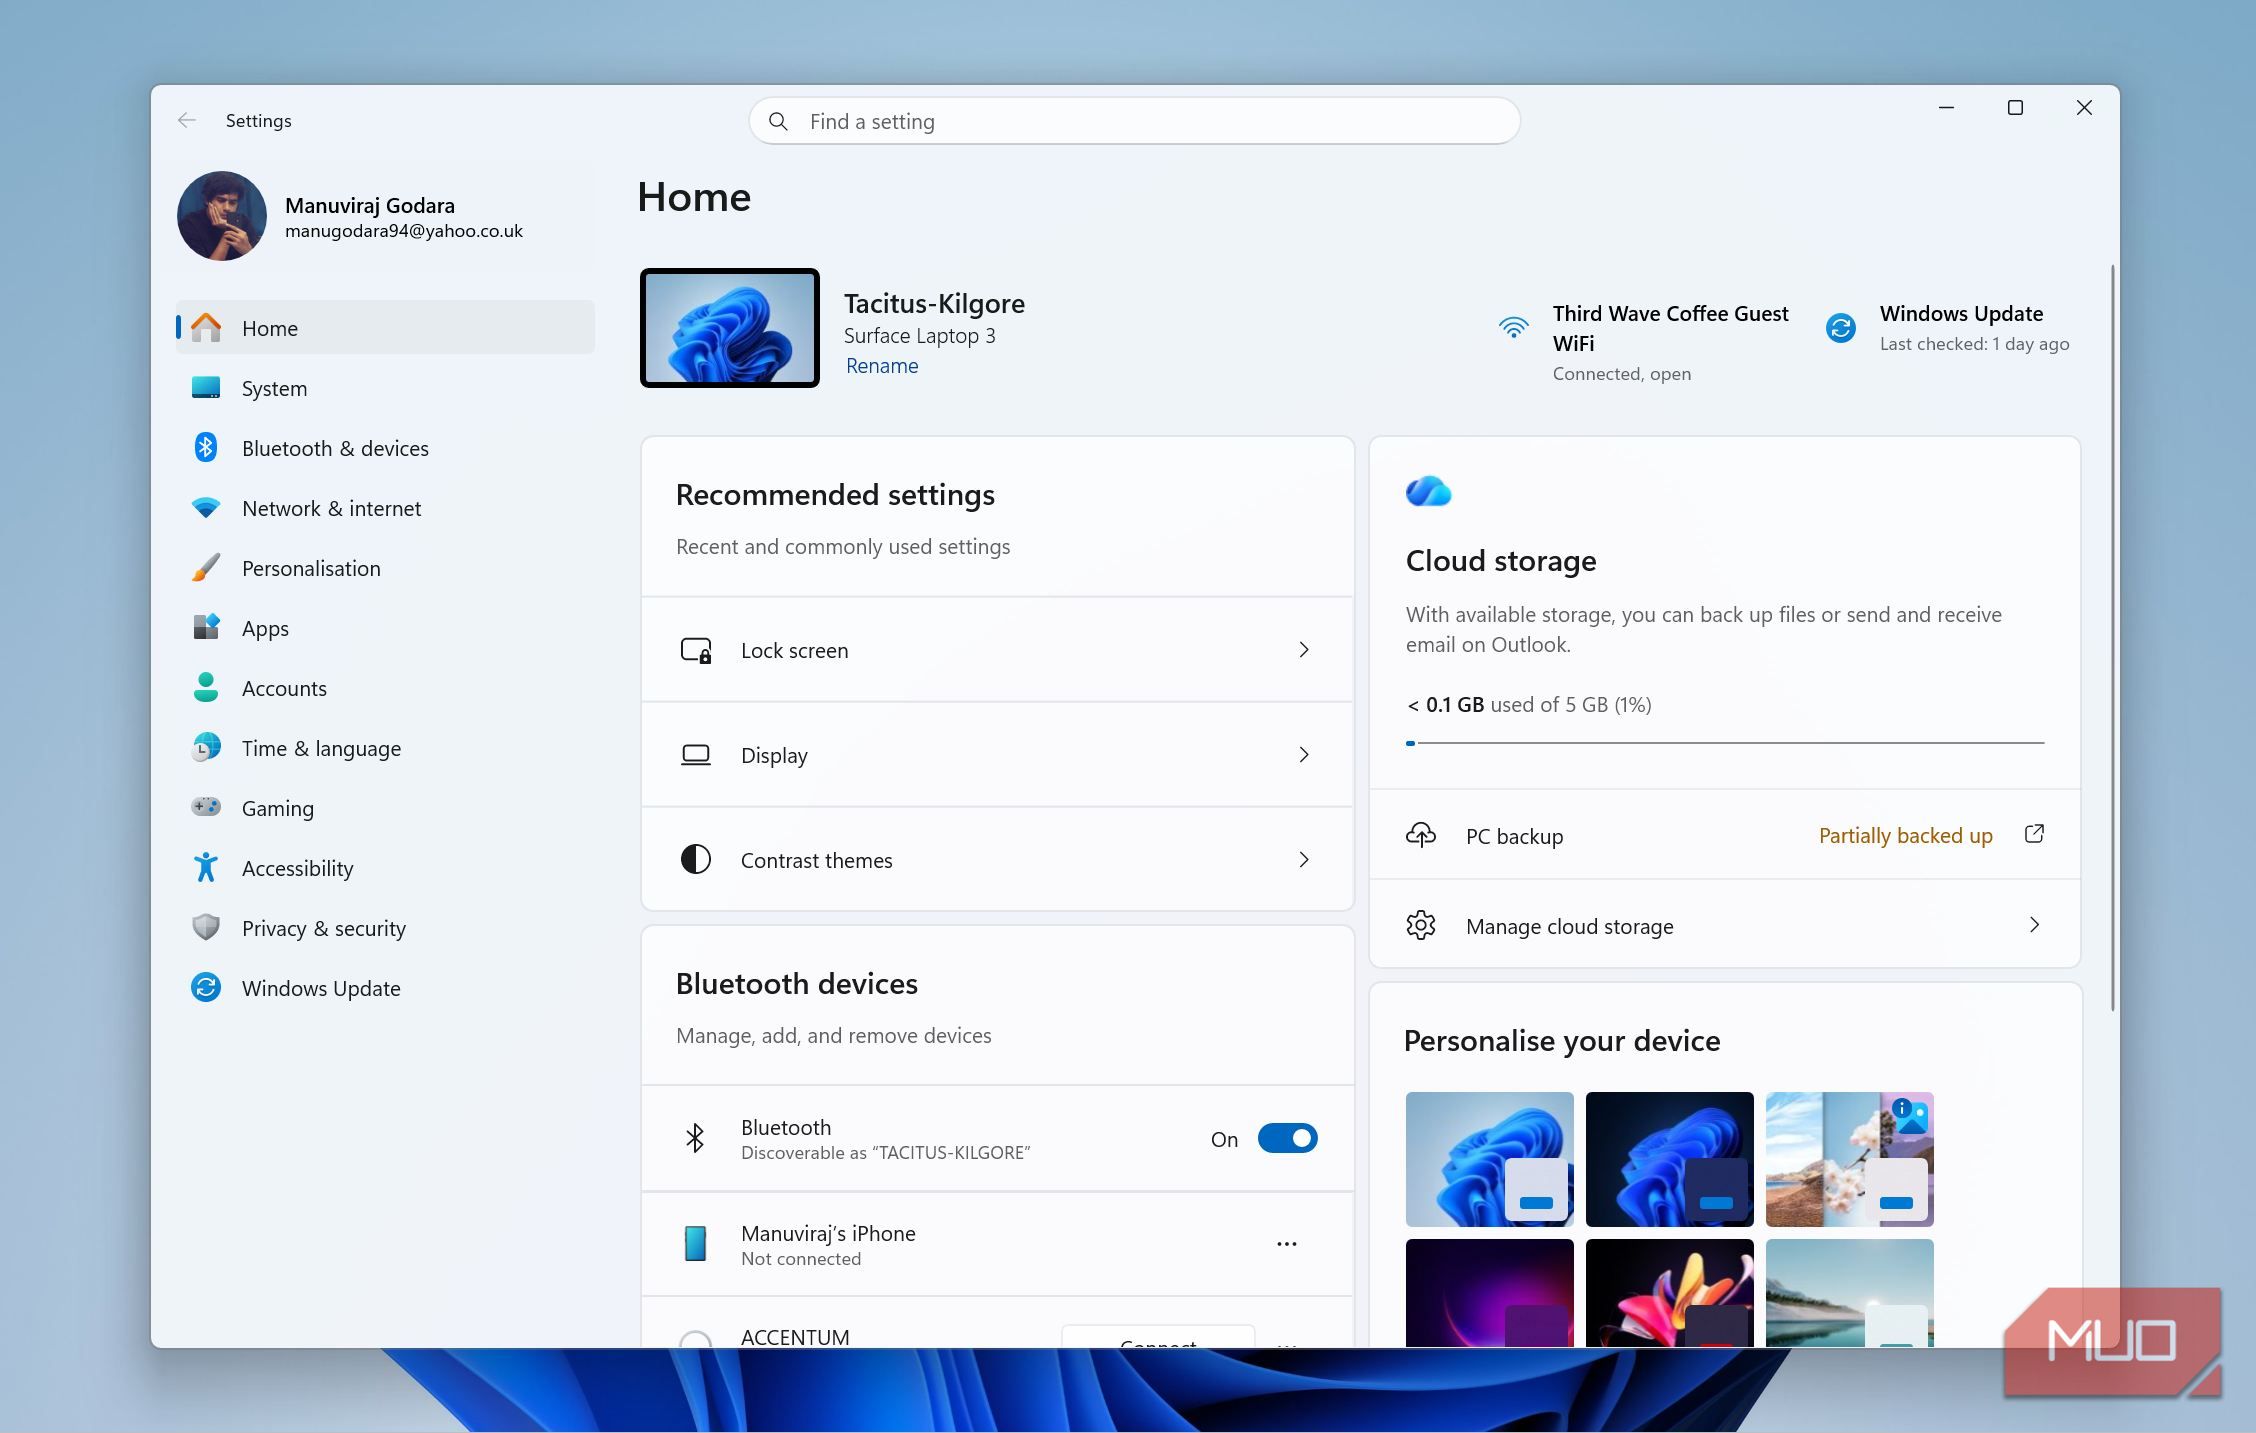2256x1433 pixels.
Task: Choose the cherry blossom spotlight theme thumbnail
Action: pos(1849,1159)
